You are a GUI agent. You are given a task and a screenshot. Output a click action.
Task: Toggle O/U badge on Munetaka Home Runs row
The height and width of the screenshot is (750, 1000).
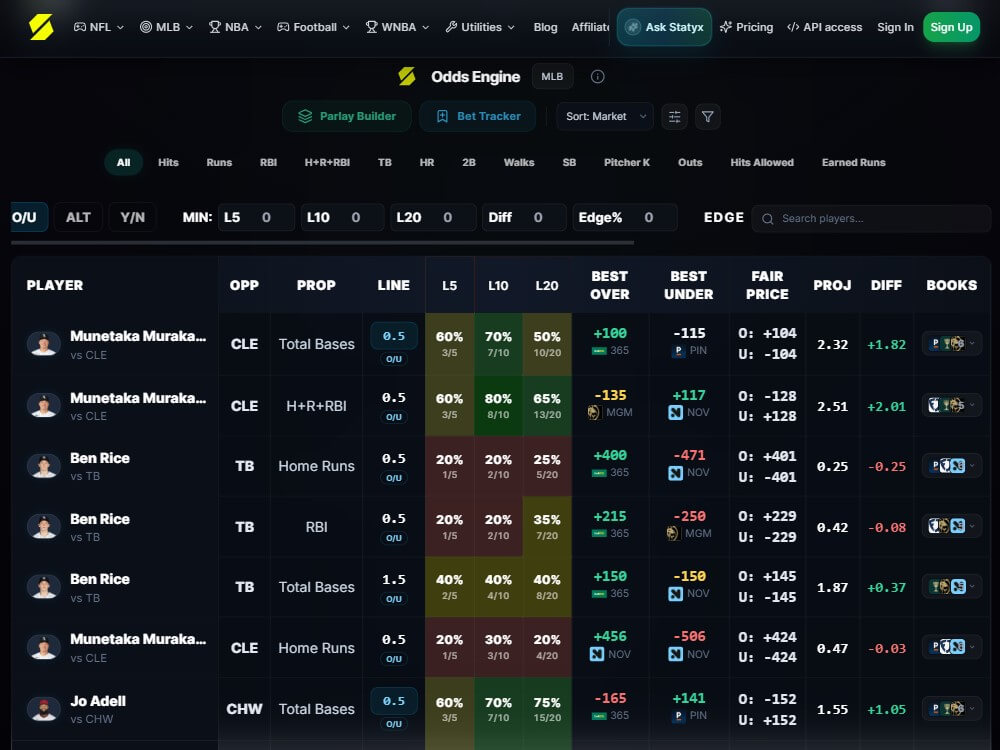(x=393, y=658)
